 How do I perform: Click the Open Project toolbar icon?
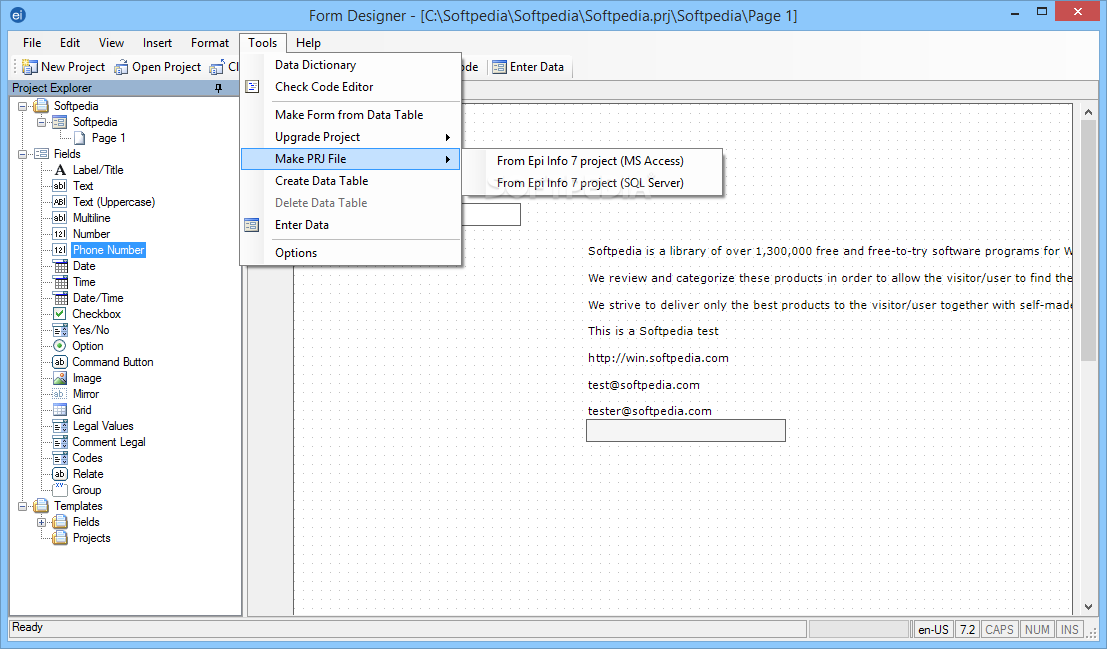pos(121,67)
